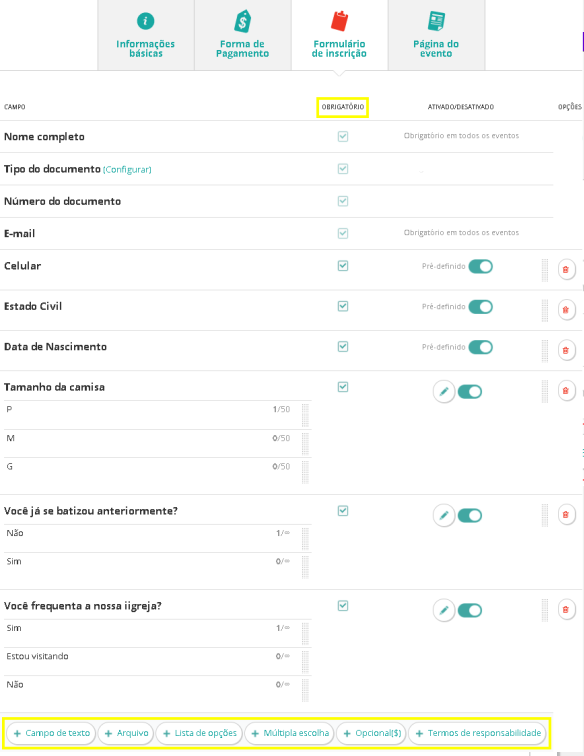Edit Tamanho da camisa with pencil icon

pyautogui.click(x=444, y=392)
